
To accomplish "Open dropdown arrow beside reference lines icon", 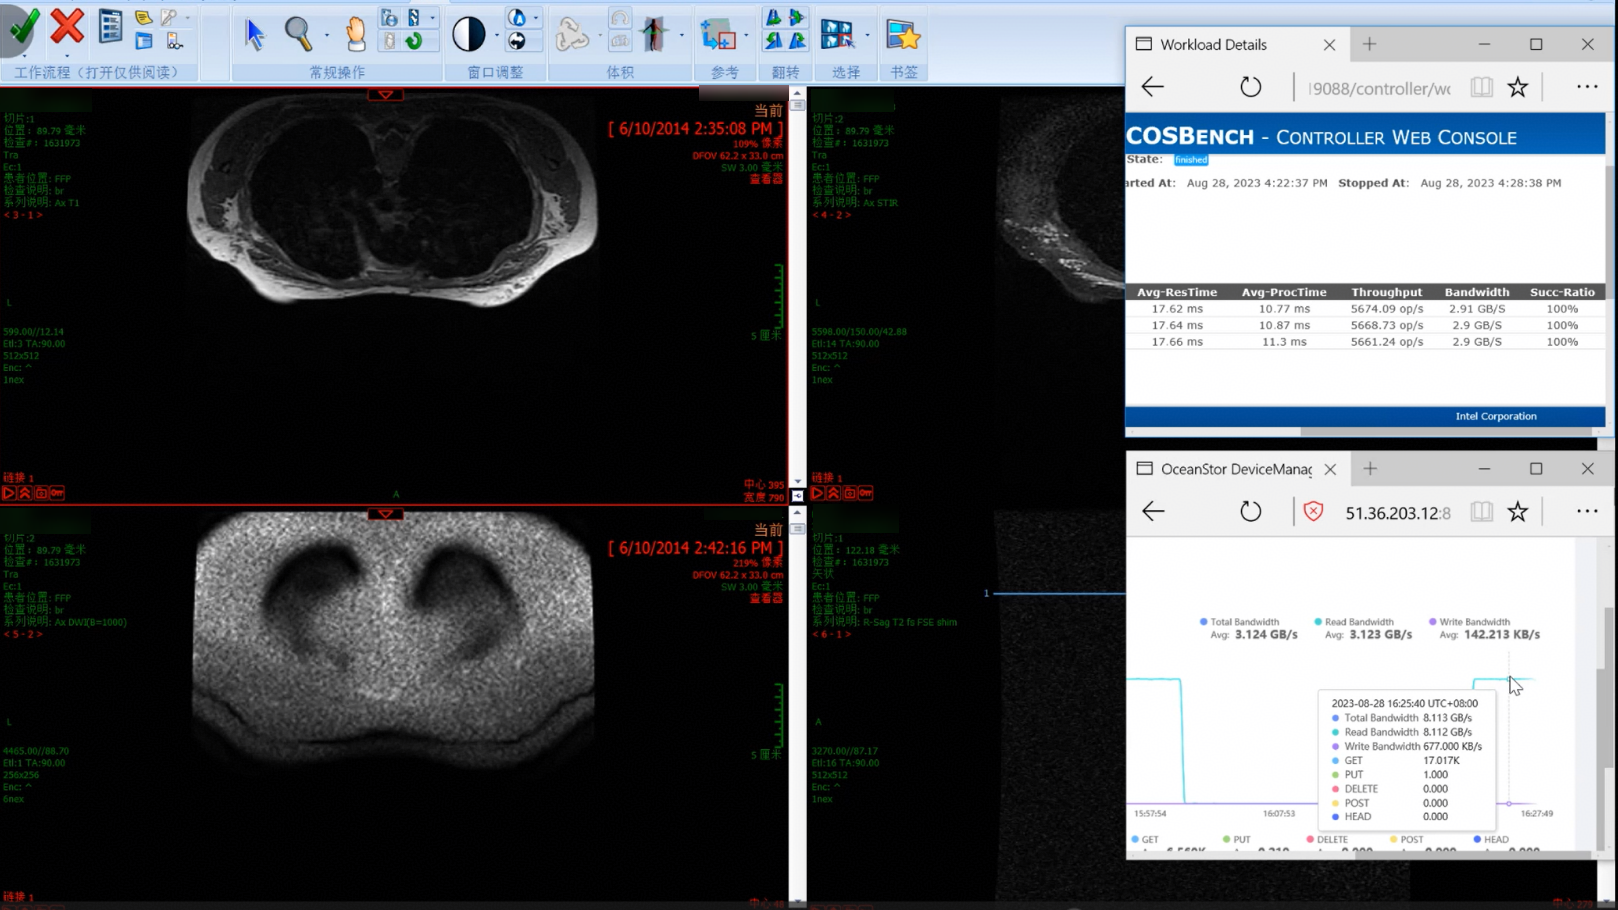I will coord(746,36).
